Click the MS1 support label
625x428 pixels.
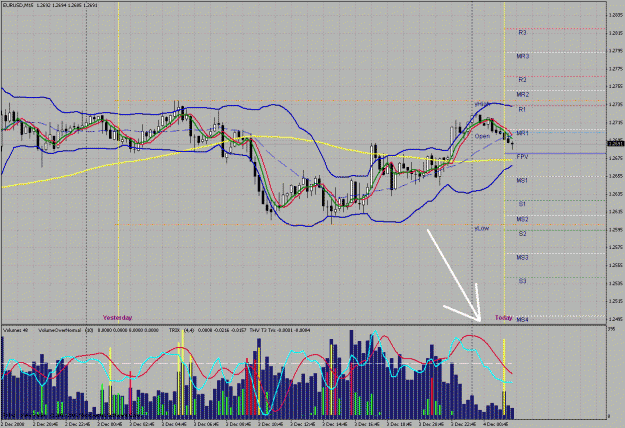tap(522, 181)
